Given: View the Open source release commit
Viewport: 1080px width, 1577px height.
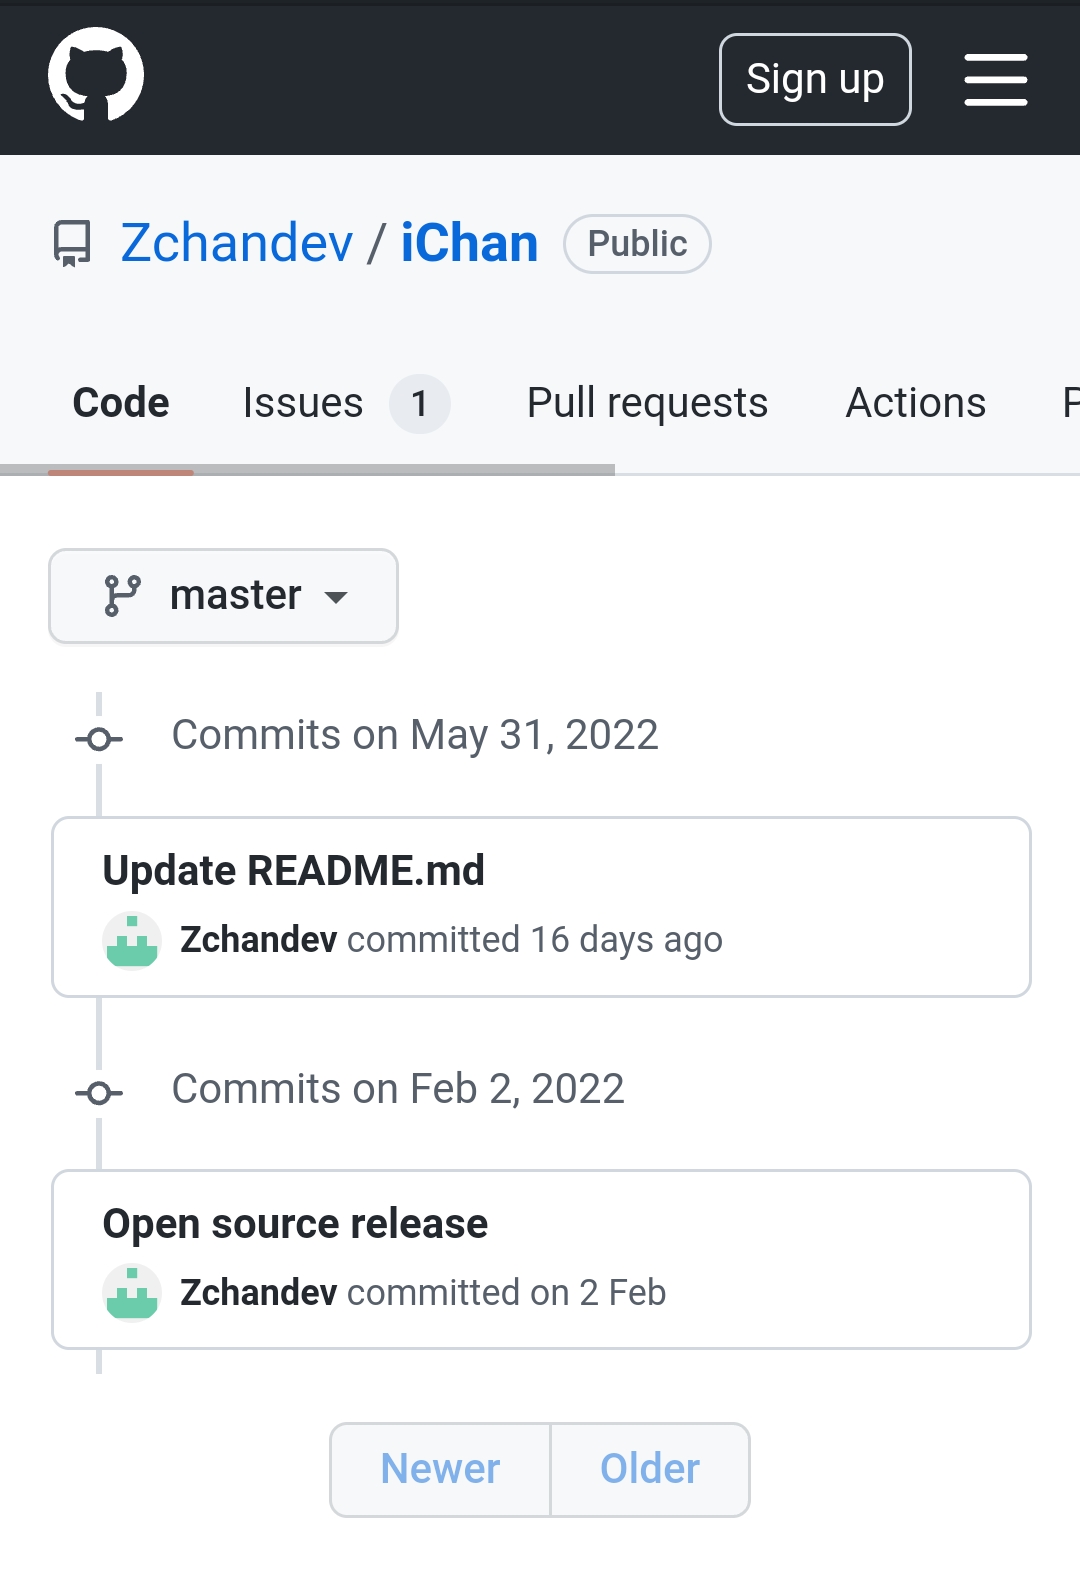Looking at the screenshot, I should (295, 1224).
